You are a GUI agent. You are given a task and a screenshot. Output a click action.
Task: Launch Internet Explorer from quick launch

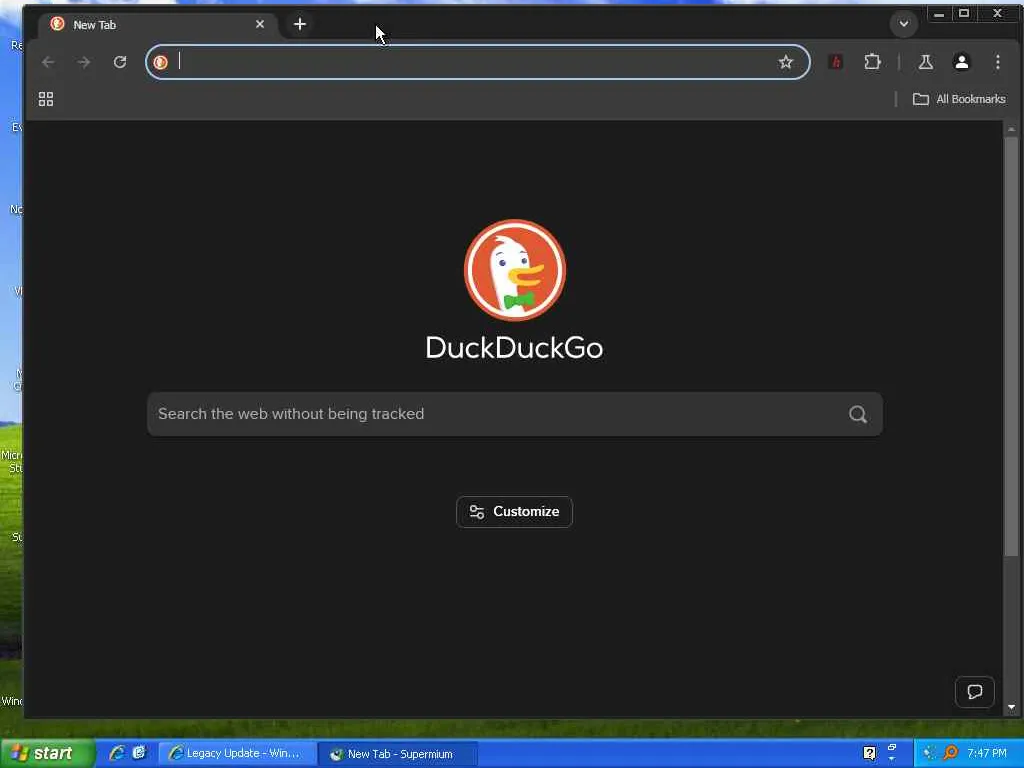tap(117, 753)
